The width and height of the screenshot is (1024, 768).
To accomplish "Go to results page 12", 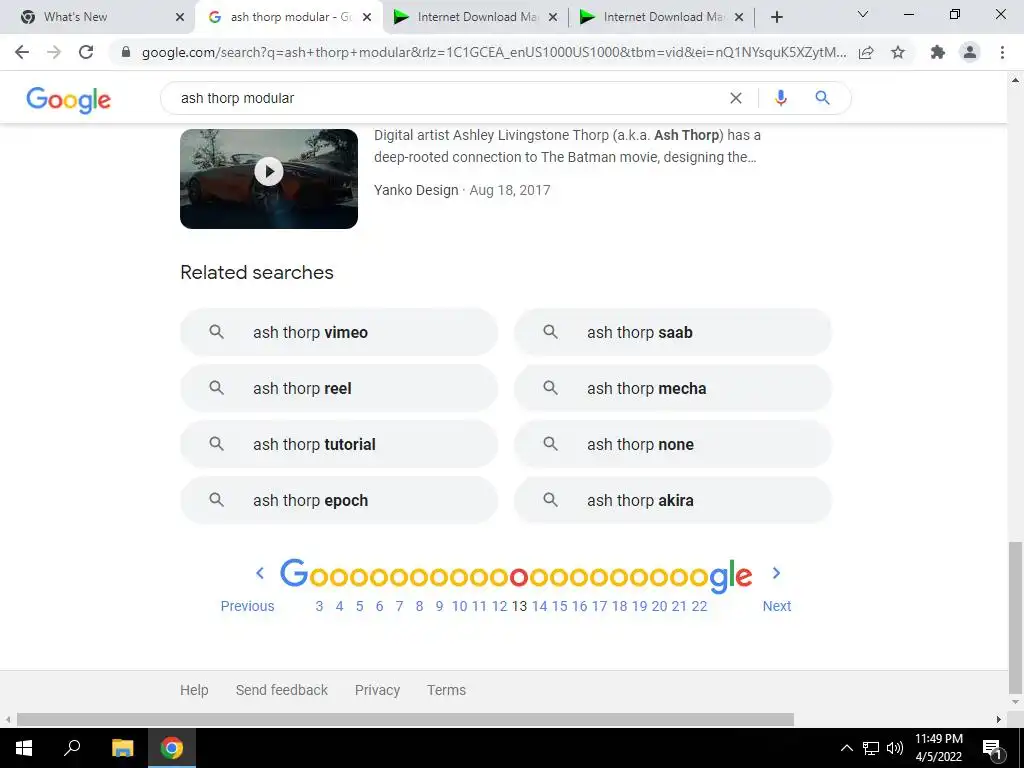I will (x=500, y=606).
